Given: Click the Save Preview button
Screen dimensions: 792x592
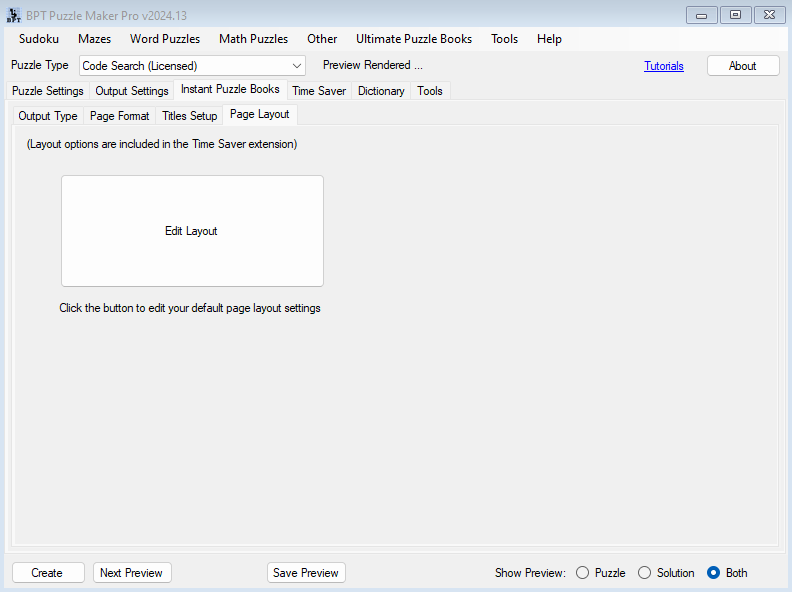Looking at the screenshot, I should pyautogui.click(x=306, y=573).
